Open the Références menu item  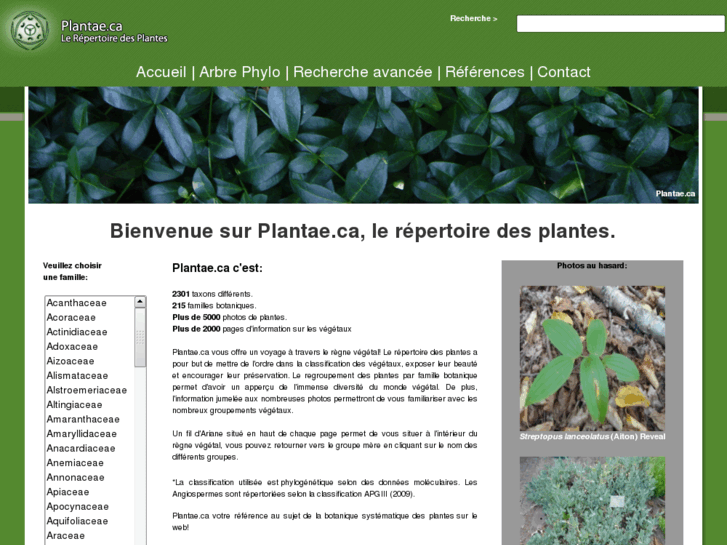(485, 72)
